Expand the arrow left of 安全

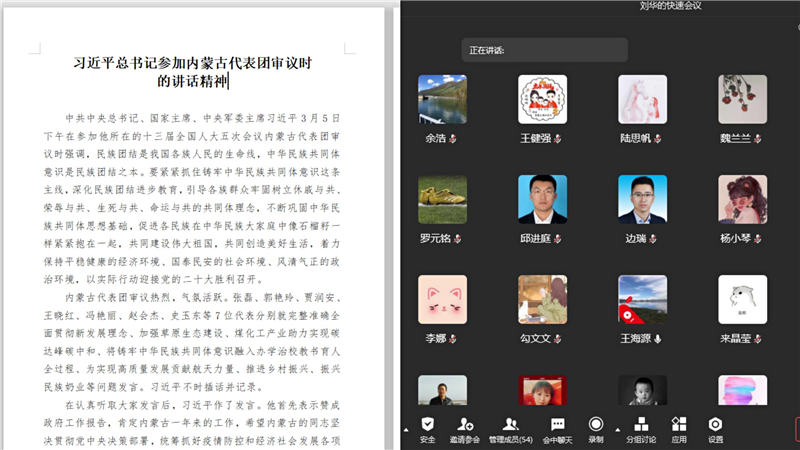(406, 430)
